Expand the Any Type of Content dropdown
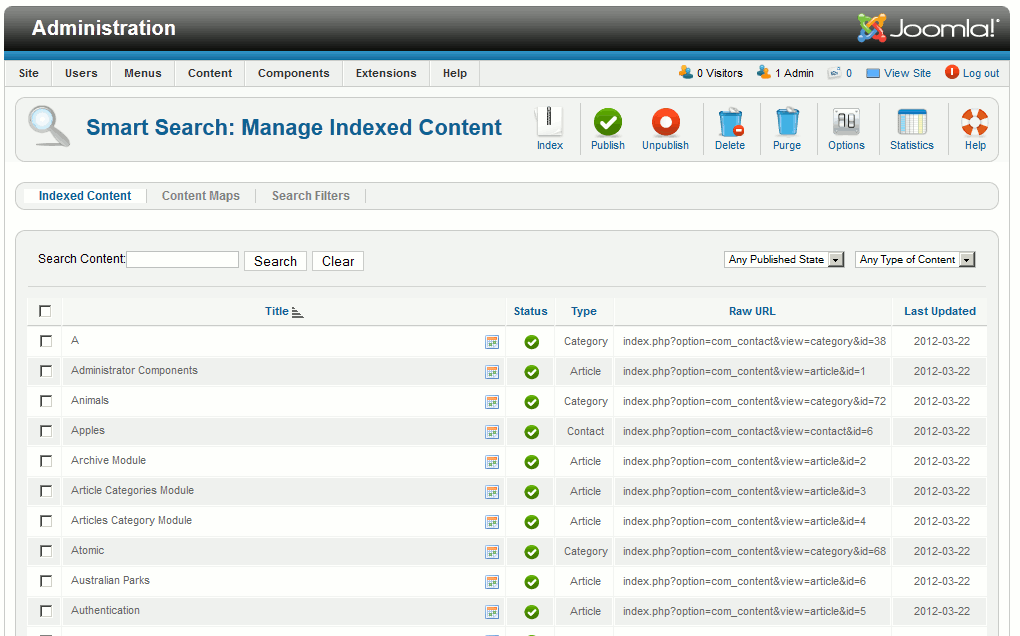The image size is (1020, 636). coord(914,260)
